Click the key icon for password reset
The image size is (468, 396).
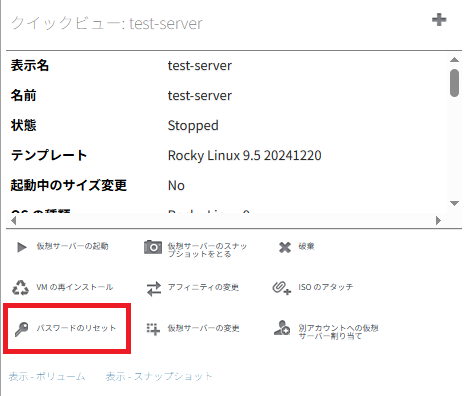(21, 329)
